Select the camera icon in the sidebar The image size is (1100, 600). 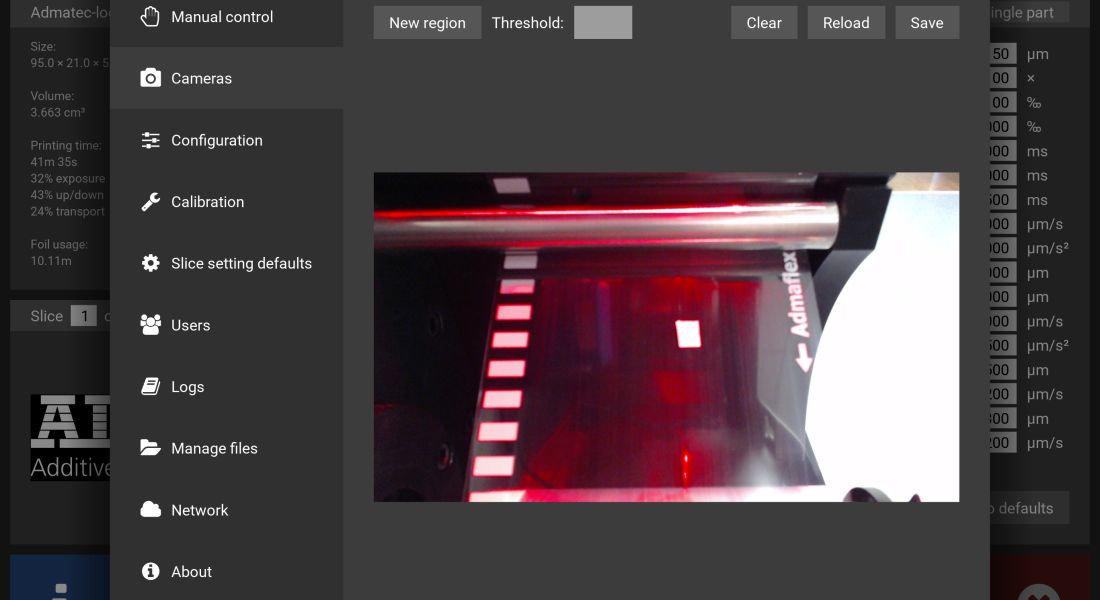(150, 78)
